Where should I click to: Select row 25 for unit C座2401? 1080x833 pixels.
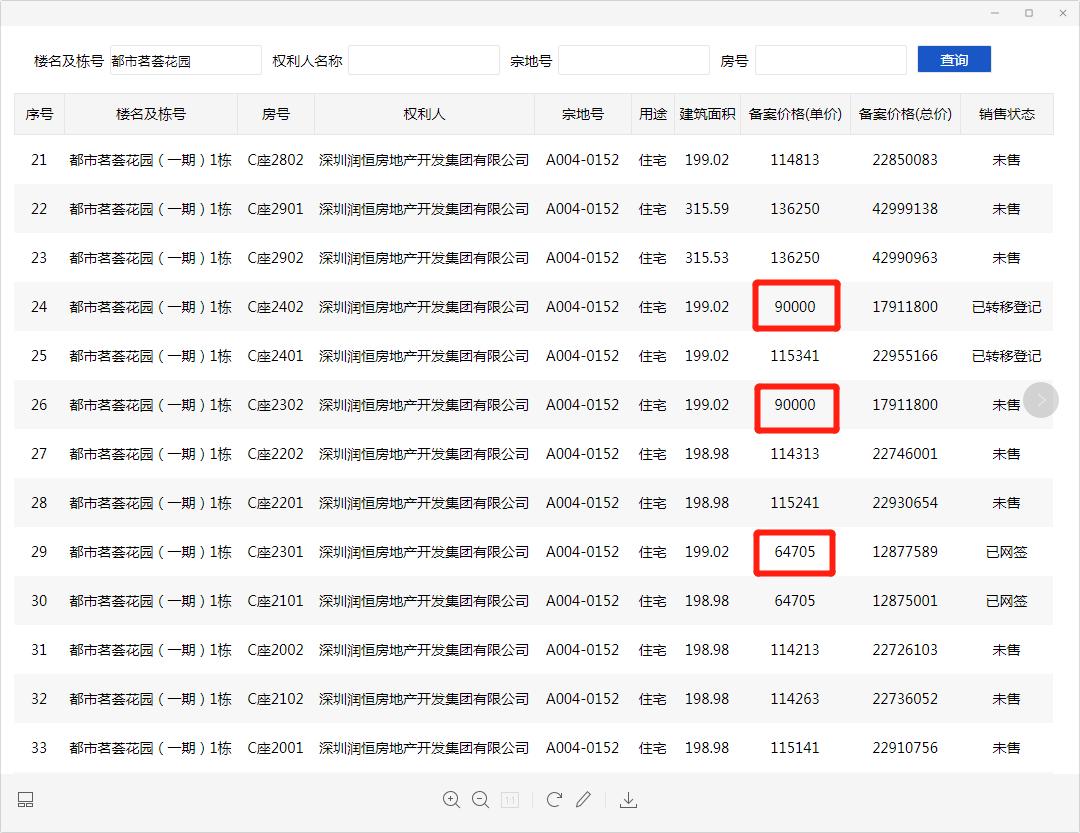[540, 355]
